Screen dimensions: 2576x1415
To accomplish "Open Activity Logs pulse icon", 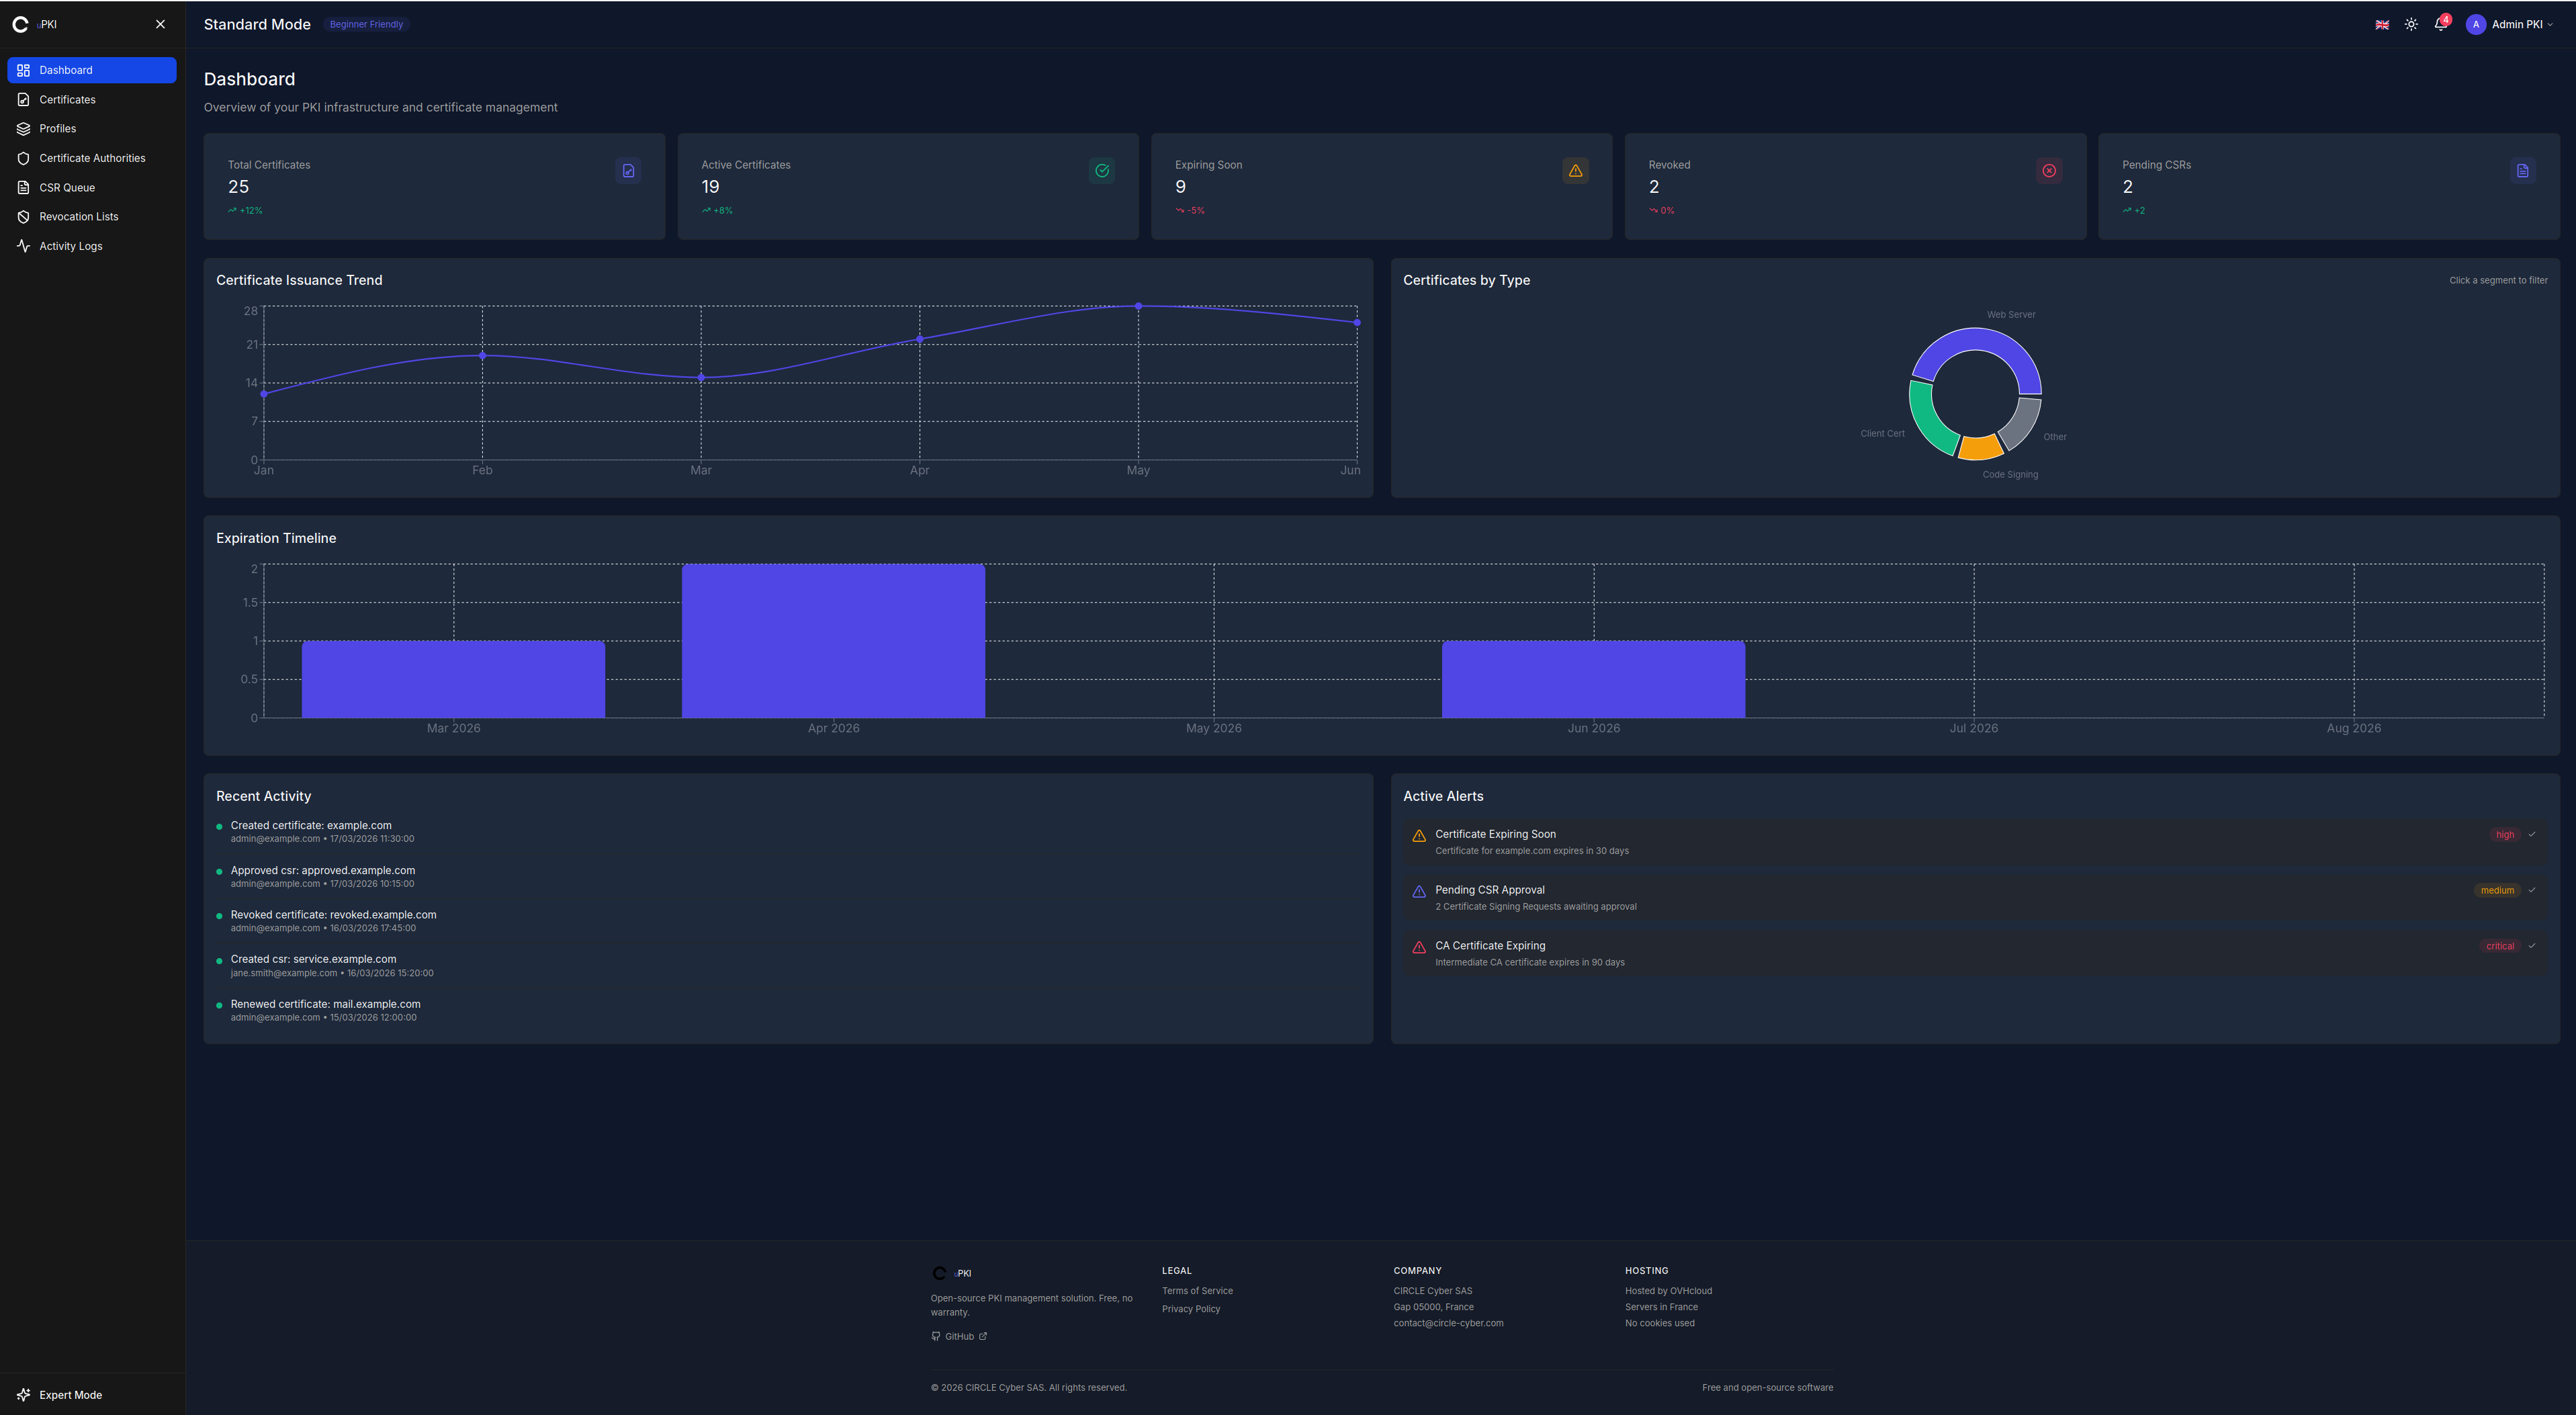I will coord(23,246).
